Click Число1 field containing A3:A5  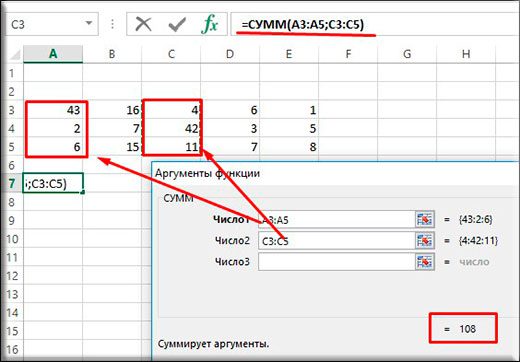coord(336,220)
